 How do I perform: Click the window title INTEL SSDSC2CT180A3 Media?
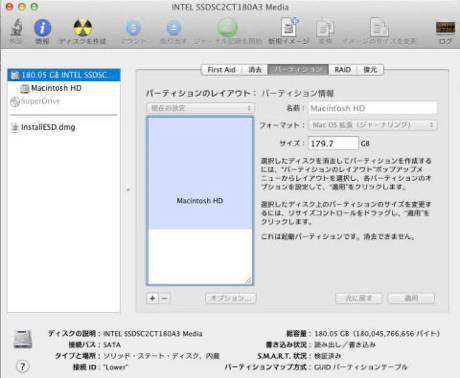pyautogui.click(x=230, y=7)
